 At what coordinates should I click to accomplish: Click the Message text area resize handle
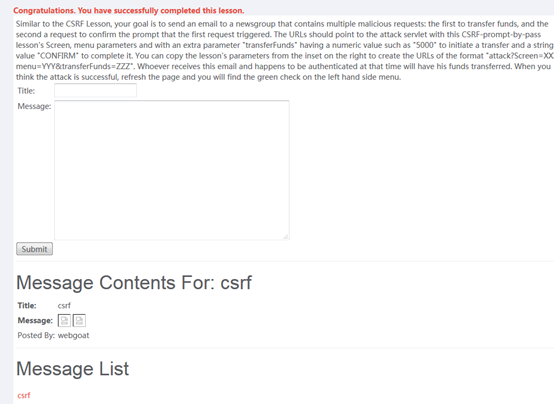point(285,236)
